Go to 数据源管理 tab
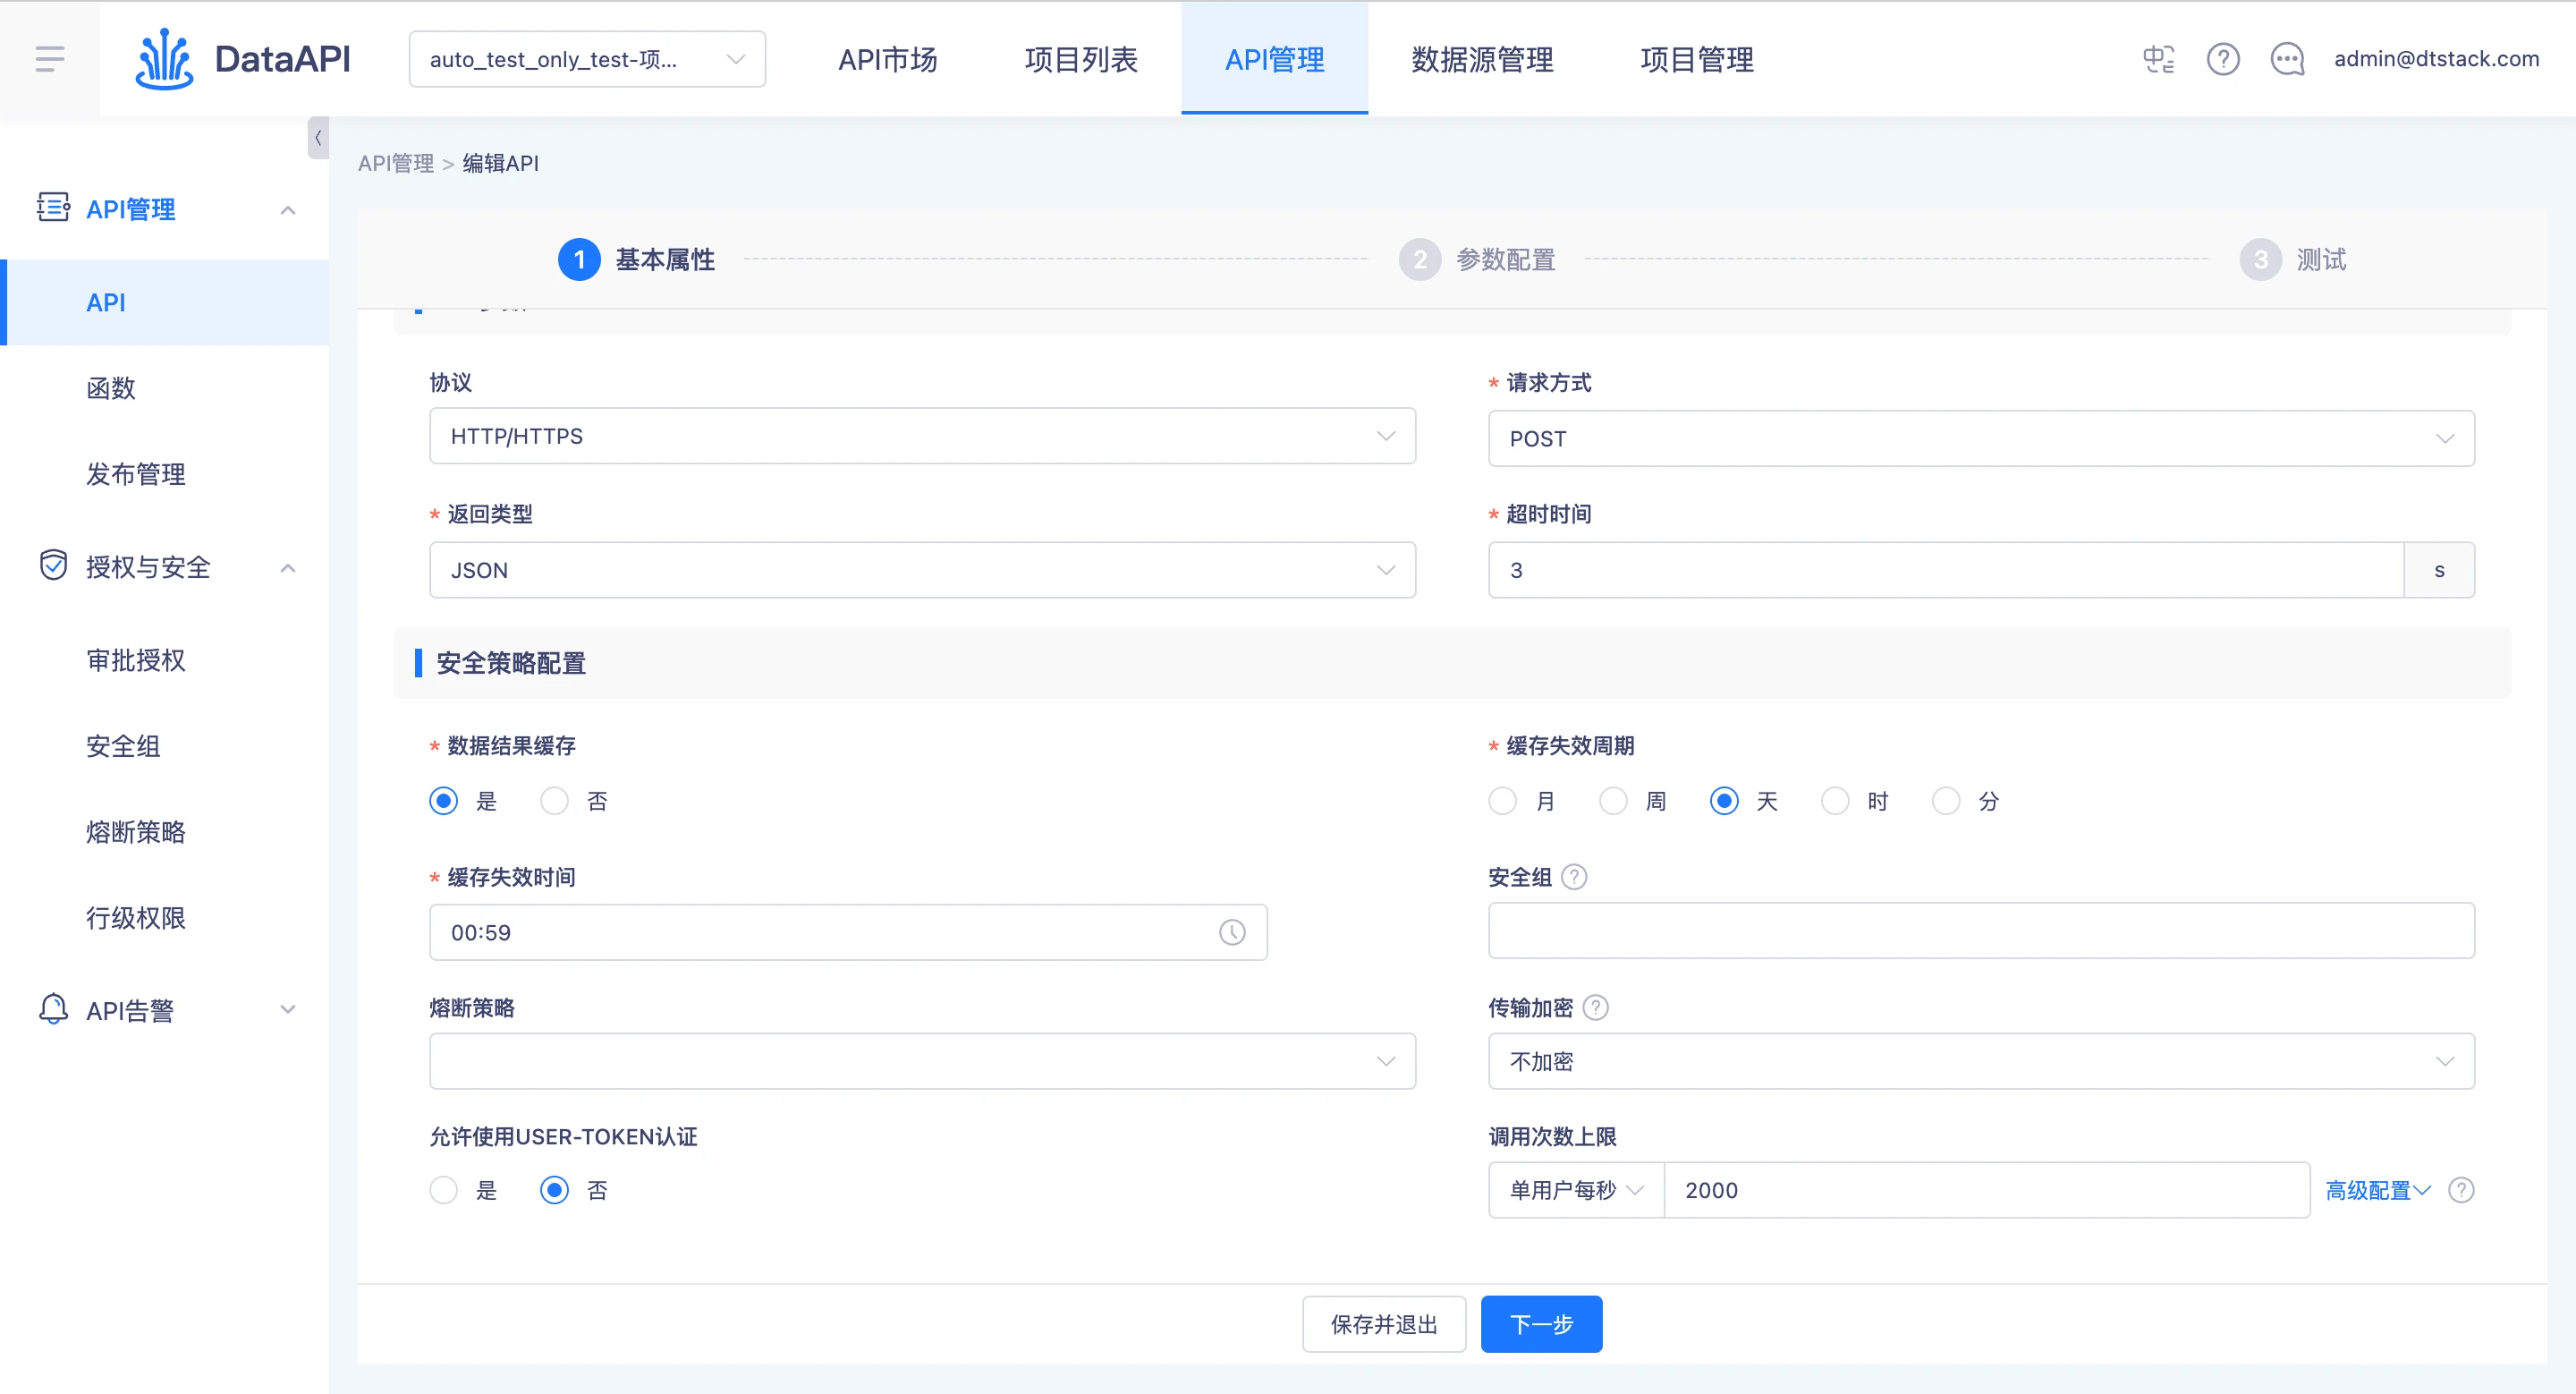Viewport: 2576px width, 1394px height. [x=1482, y=59]
